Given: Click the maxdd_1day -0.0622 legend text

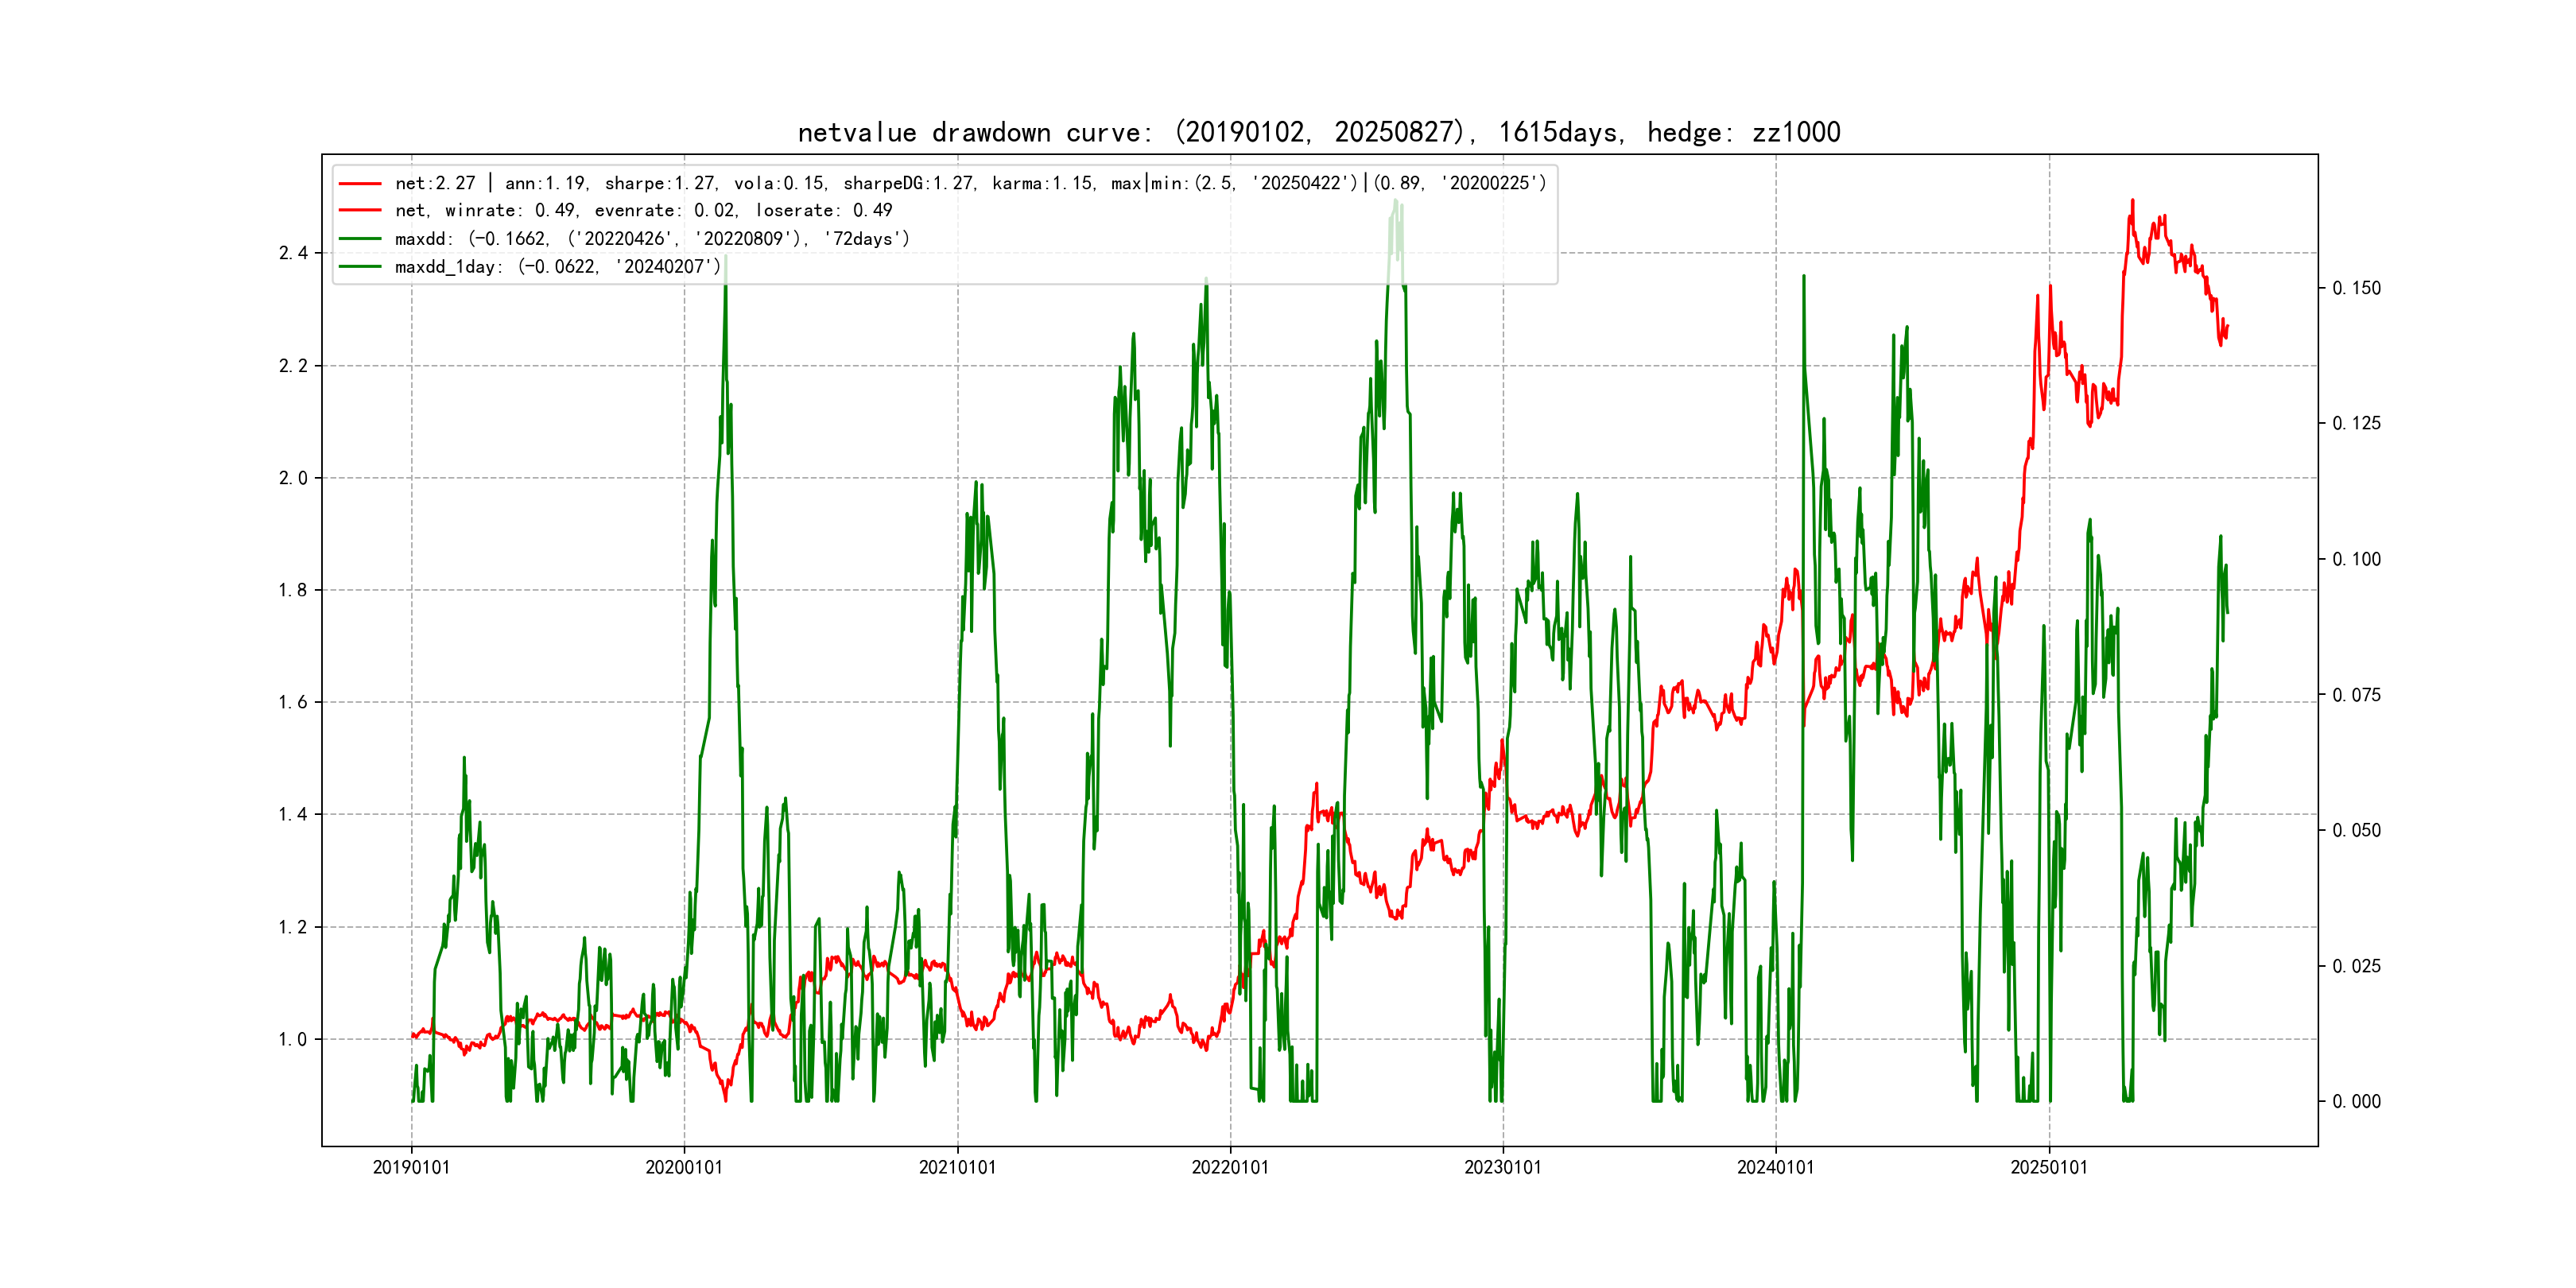Looking at the screenshot, I should (557, 267).
